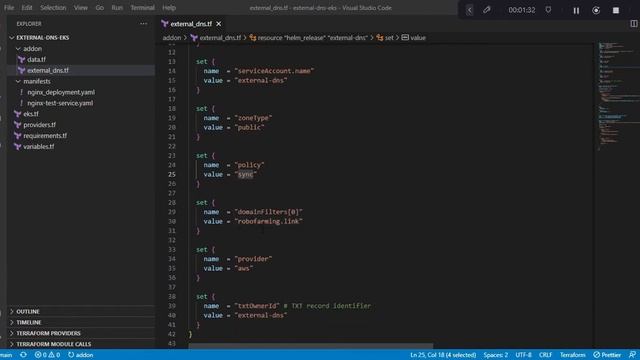This screenshot has width=640, height=360.
Task: Select the recorder pen annotation tool
Action: 487,10
